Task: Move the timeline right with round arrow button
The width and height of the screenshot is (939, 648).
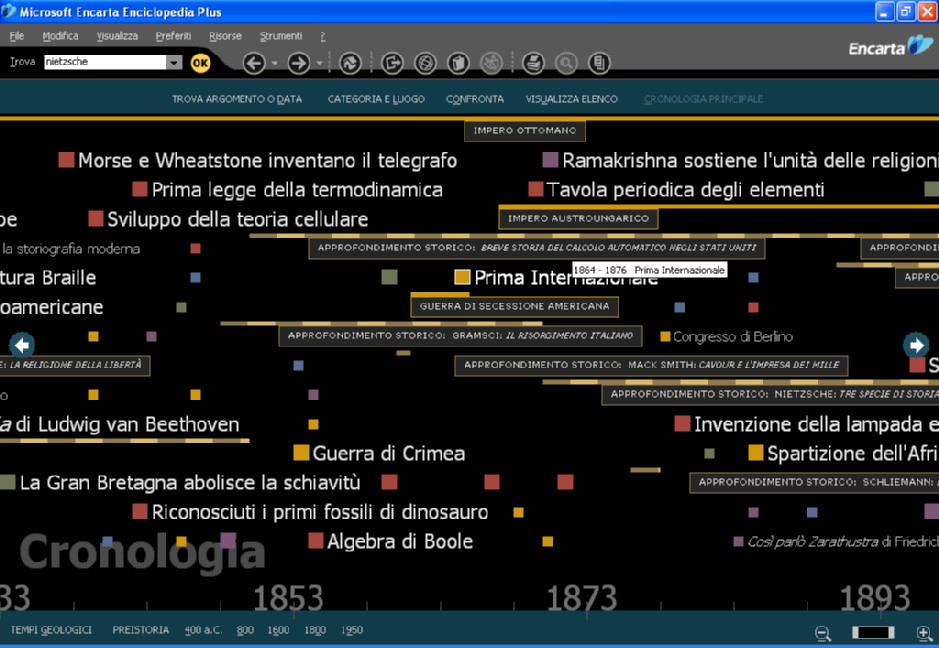Action: coord(916,345)
